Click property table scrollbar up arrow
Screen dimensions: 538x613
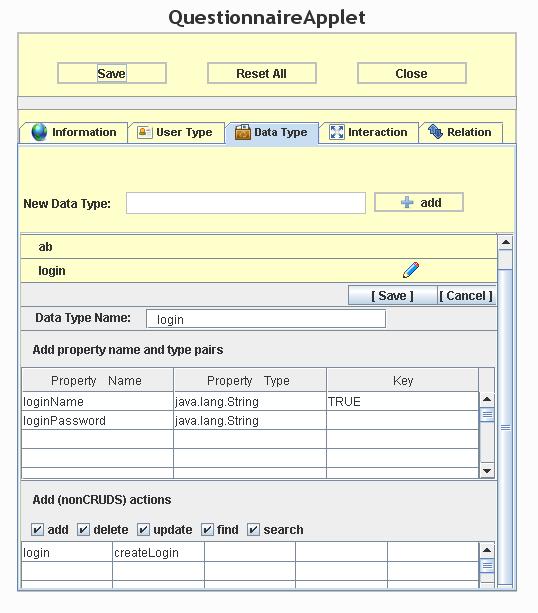point(487,399)
